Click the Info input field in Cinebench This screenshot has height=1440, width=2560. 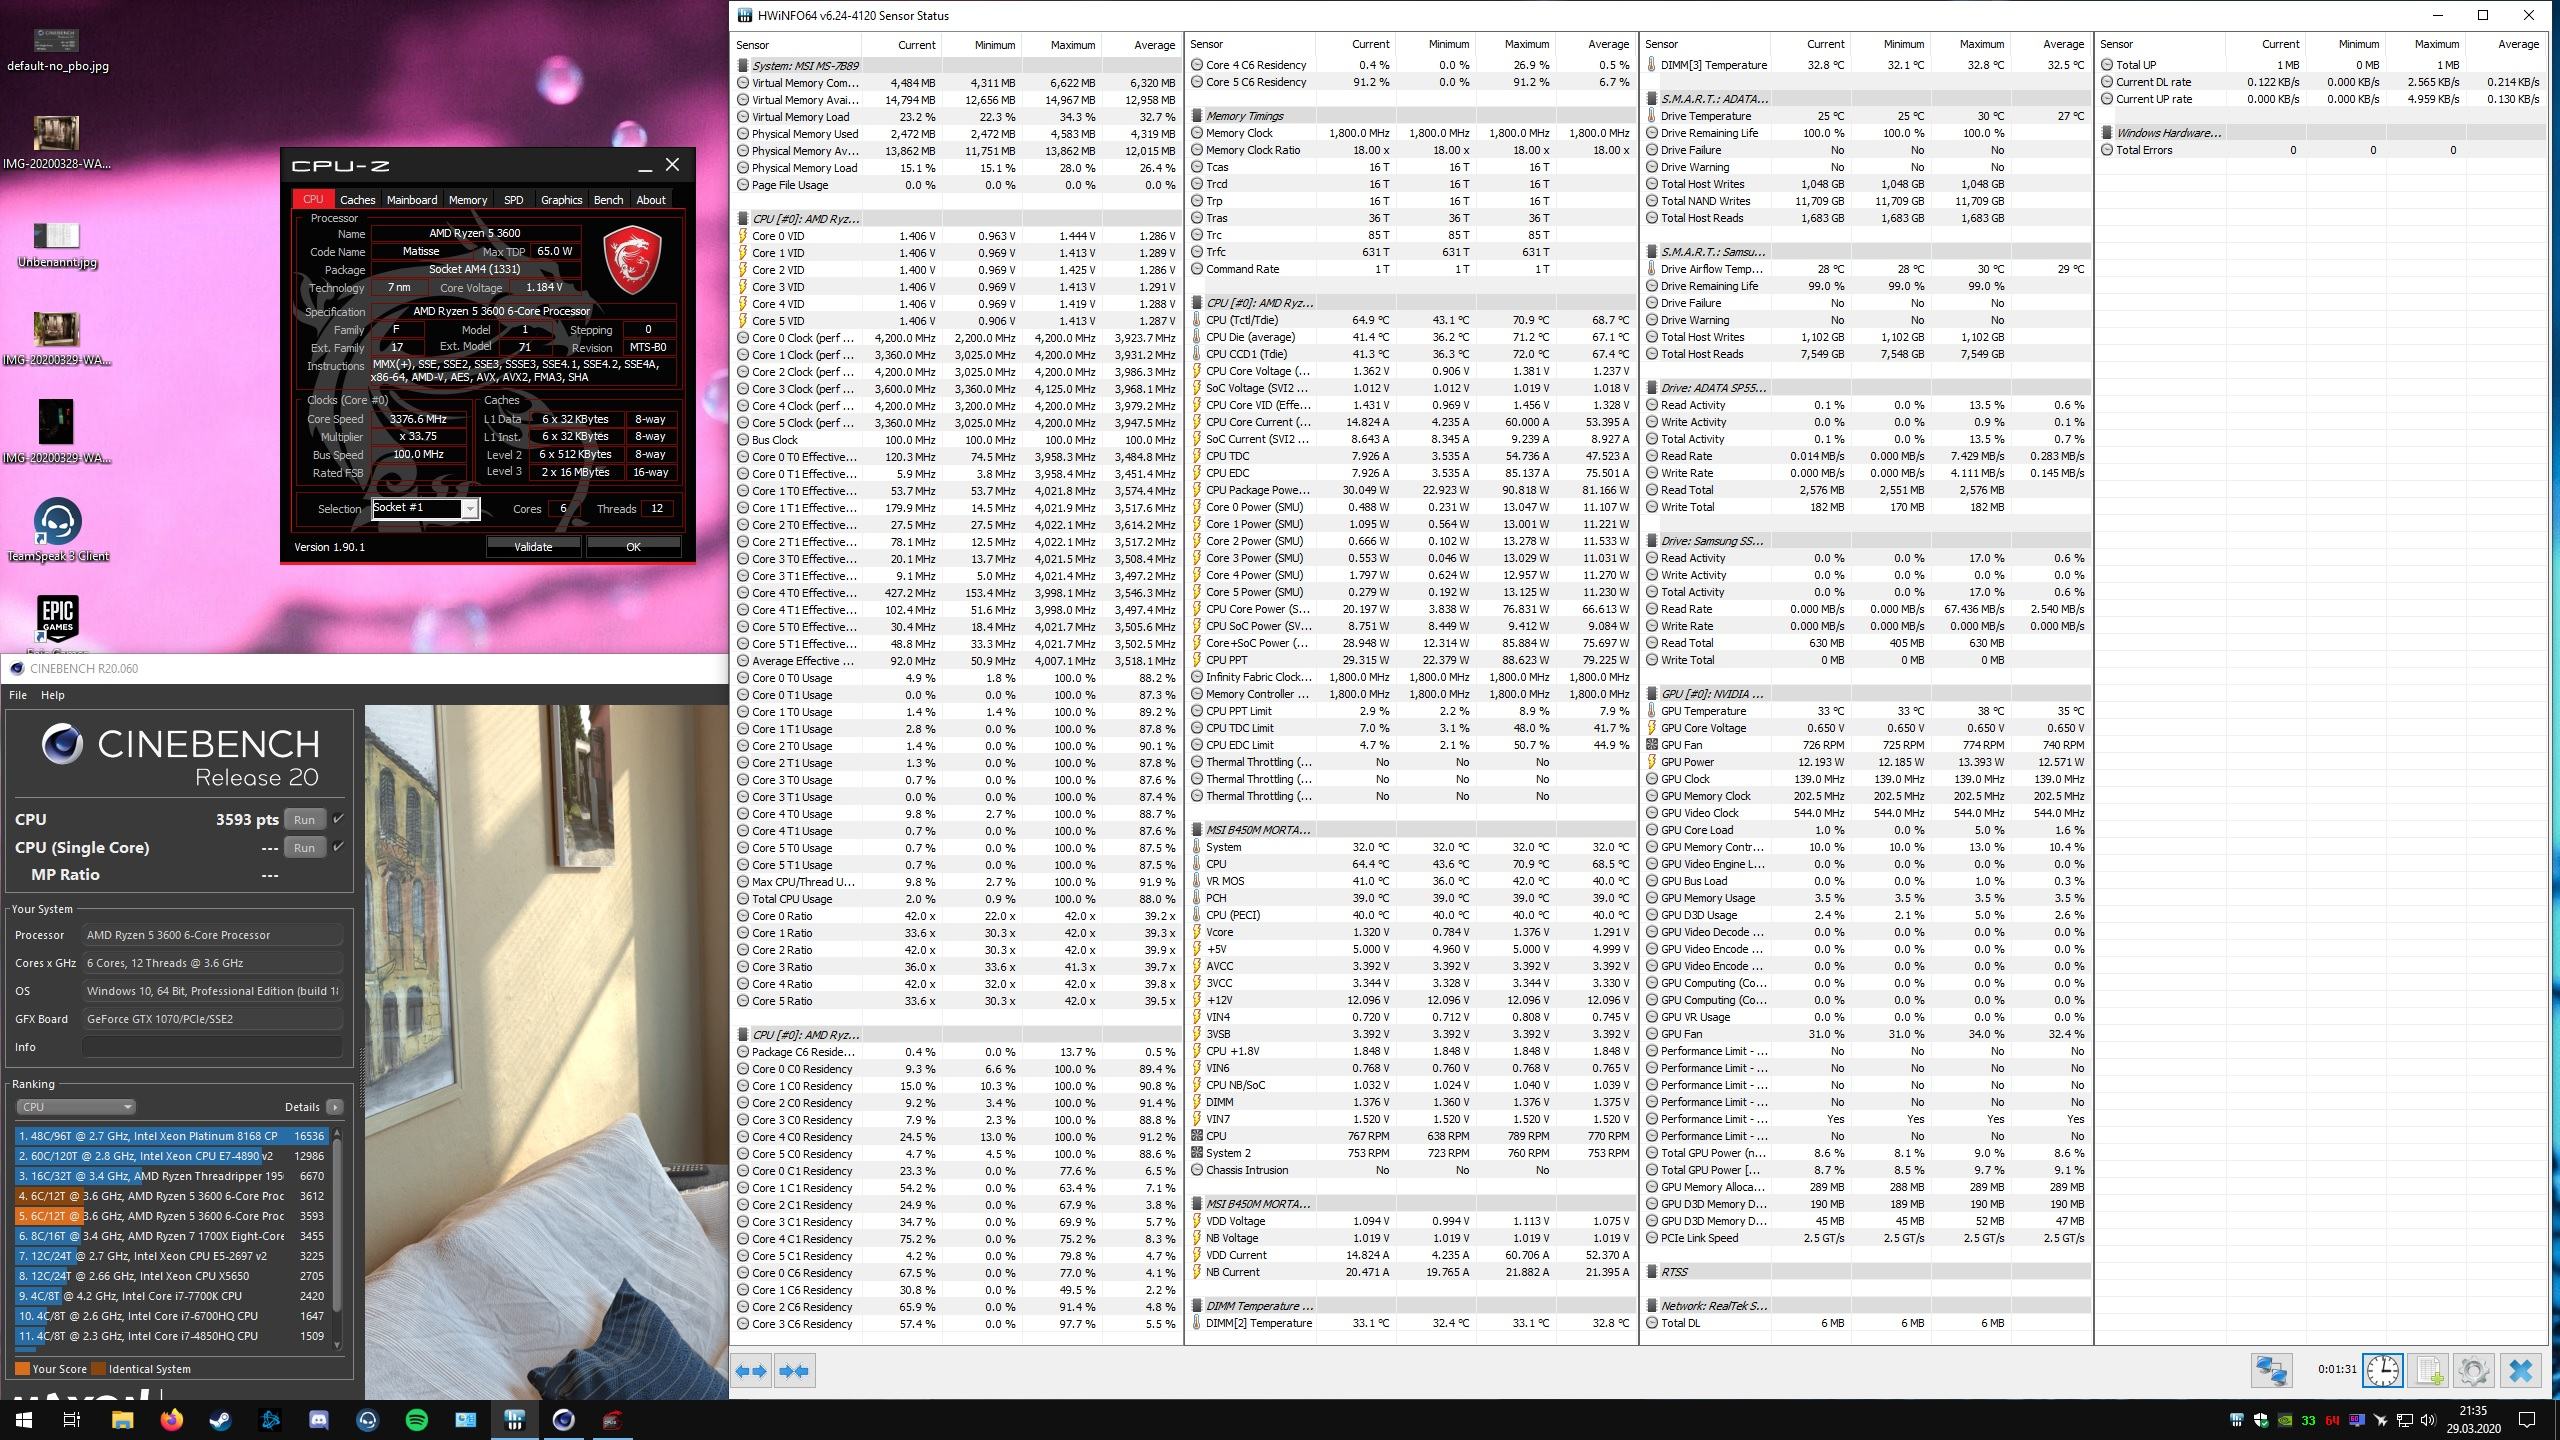(212, 1047)
